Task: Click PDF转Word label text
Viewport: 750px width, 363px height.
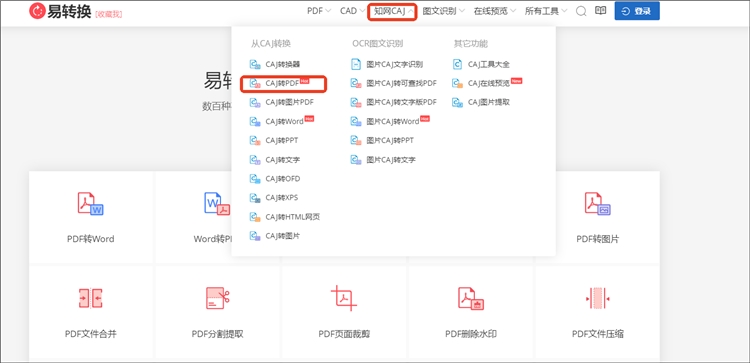Action: point(91,239)
